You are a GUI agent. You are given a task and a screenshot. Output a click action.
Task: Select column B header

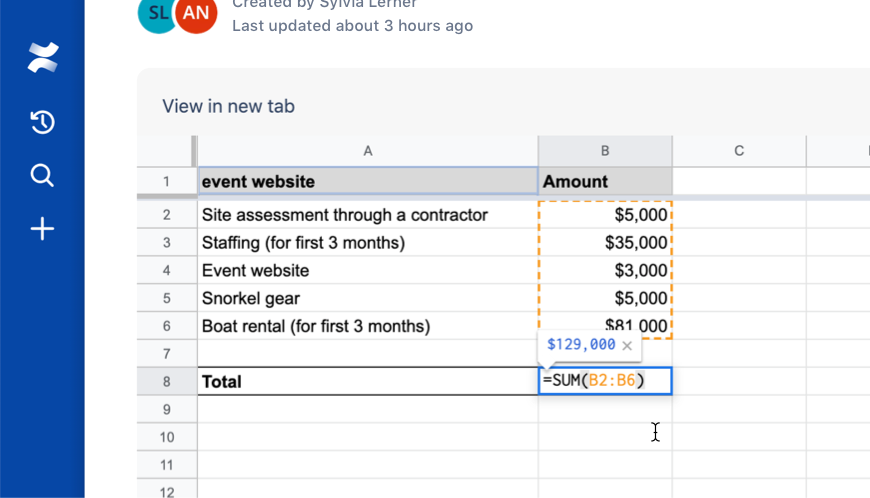605,151
